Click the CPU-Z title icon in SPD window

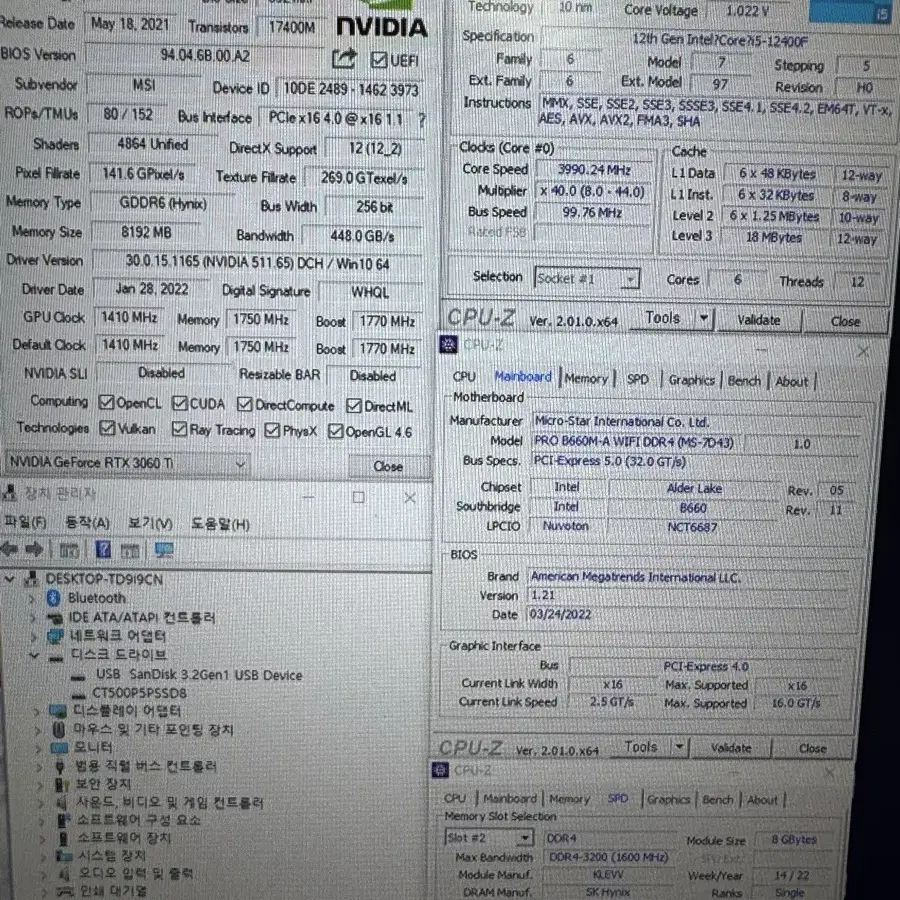440,770
